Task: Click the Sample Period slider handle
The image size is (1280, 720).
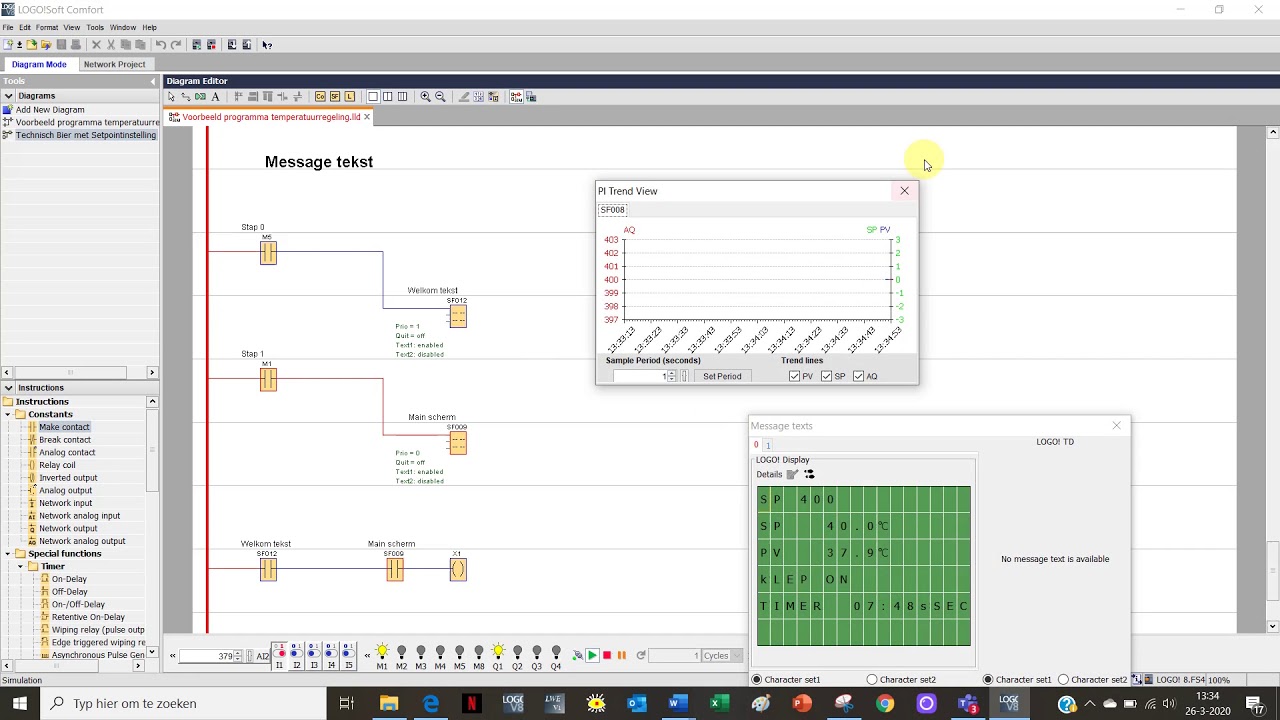Action: click(x=685, y=377)
